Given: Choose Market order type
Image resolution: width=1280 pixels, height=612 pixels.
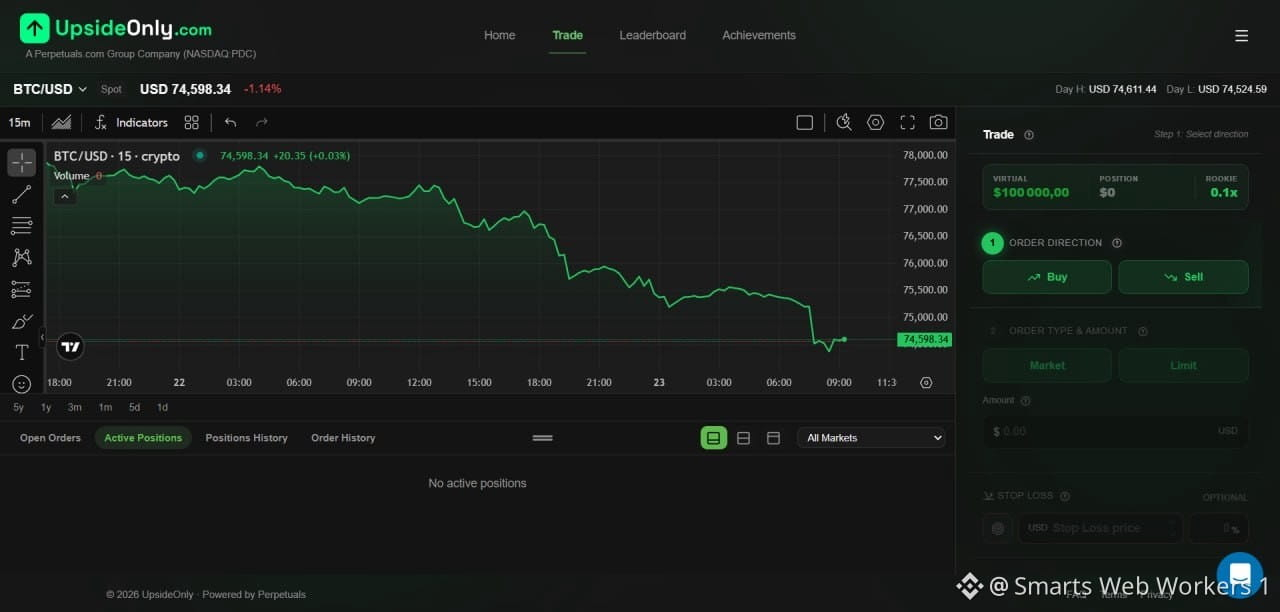Looking at the screenshot, I should tap(1047, 365).
